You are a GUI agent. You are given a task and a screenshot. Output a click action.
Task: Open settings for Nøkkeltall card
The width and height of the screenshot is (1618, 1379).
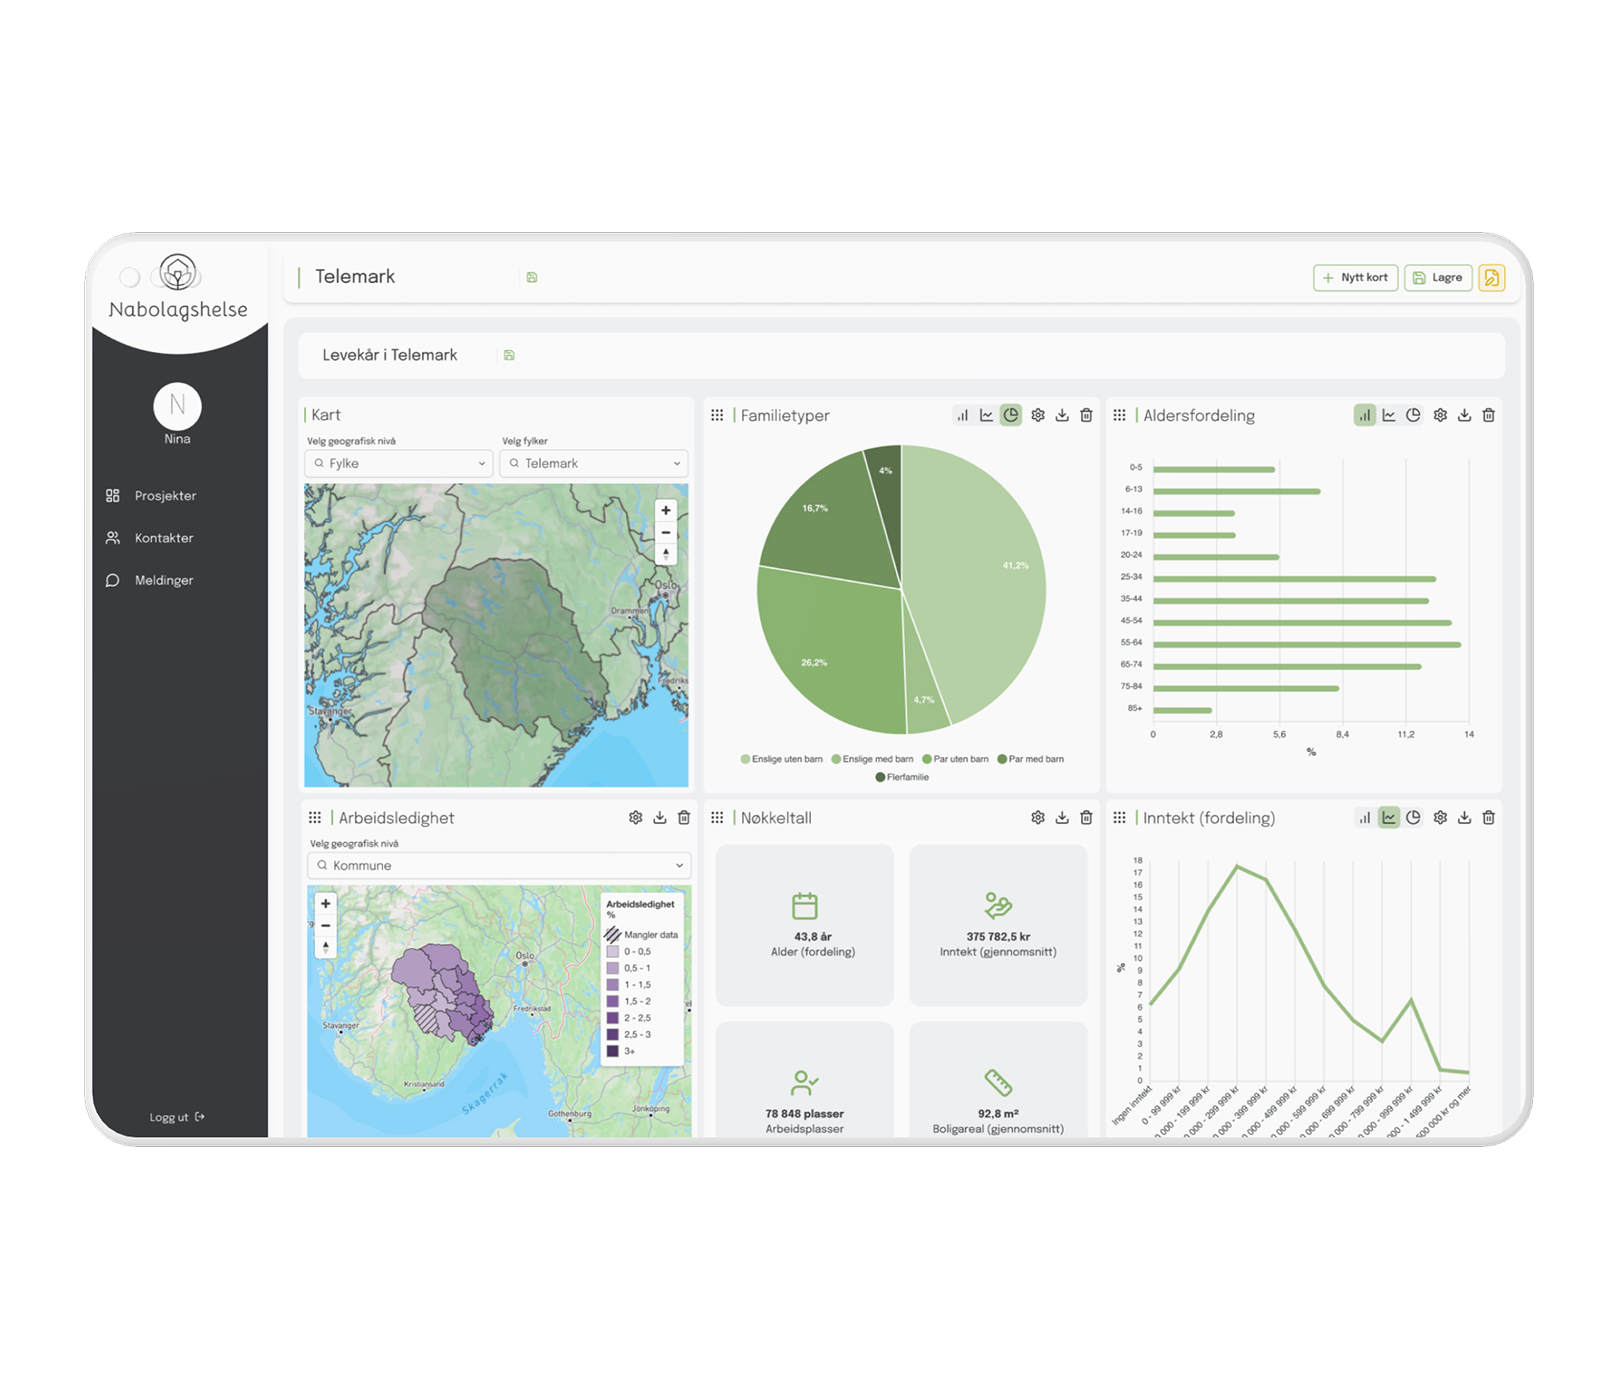click(1038, 818)
